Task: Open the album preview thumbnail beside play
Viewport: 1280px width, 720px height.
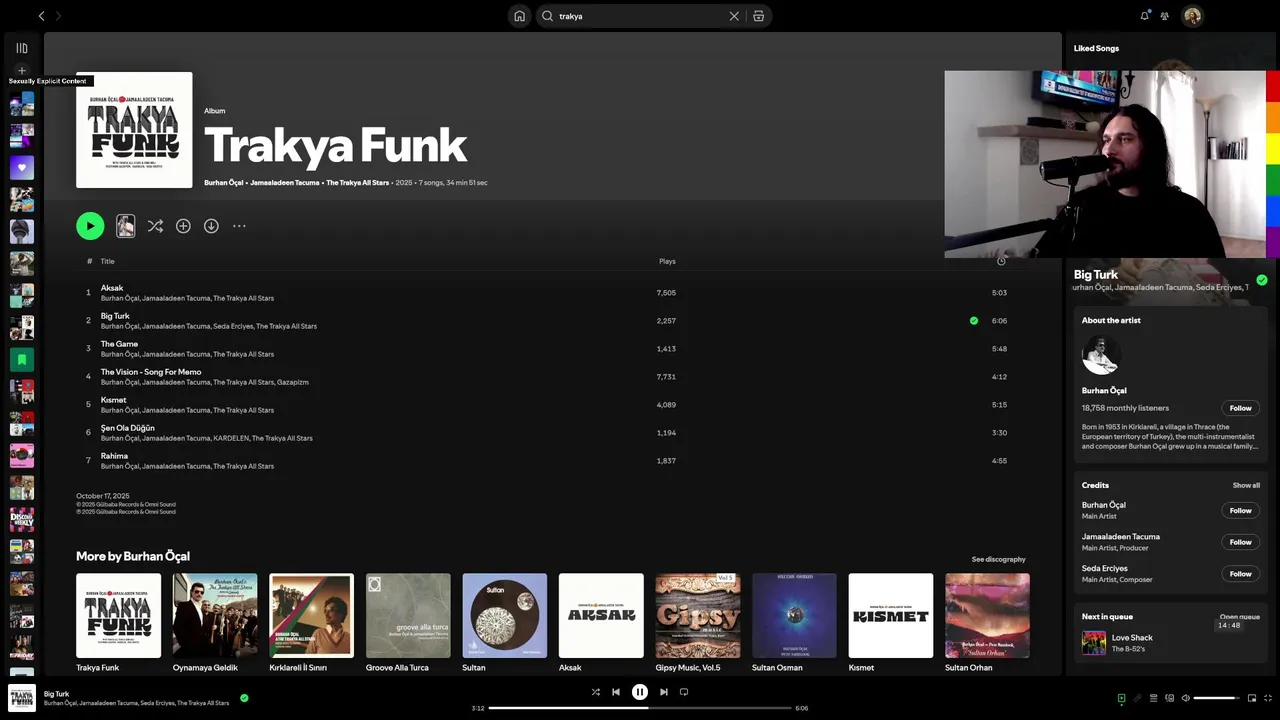Action: point(125,226)
